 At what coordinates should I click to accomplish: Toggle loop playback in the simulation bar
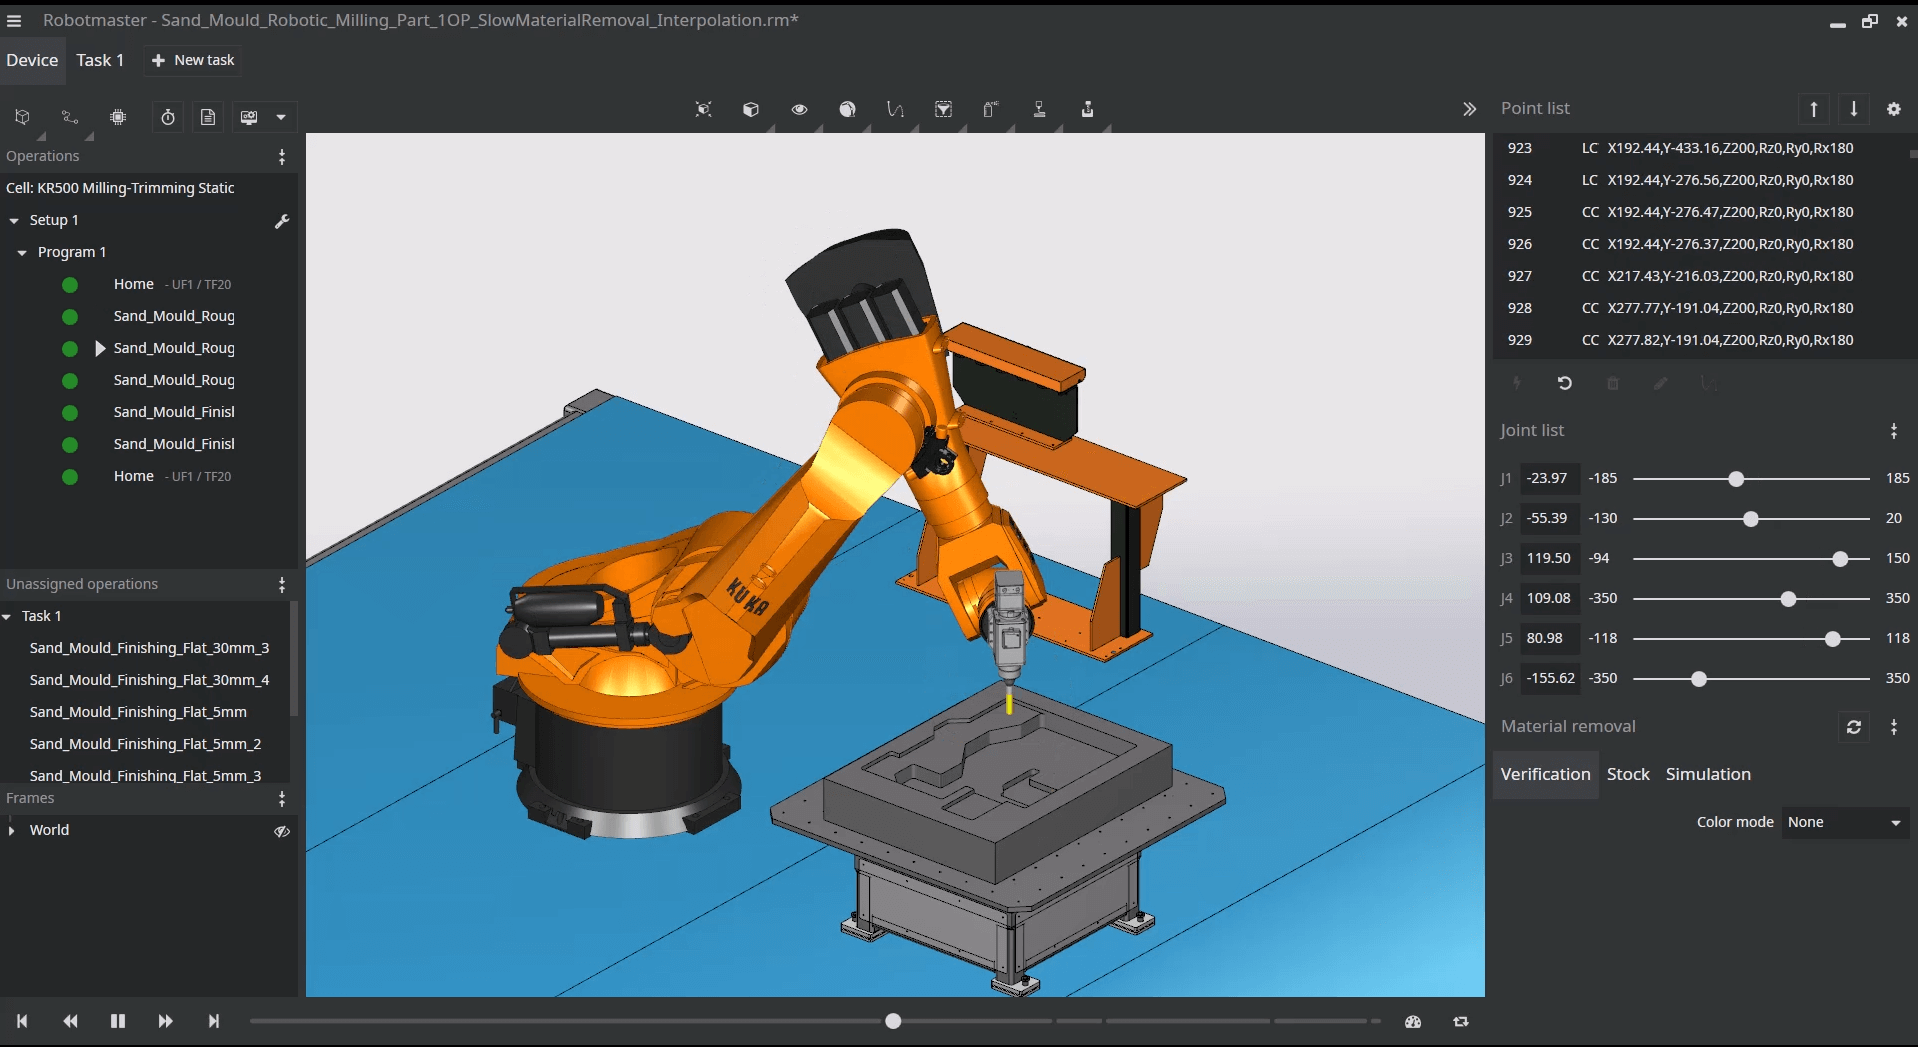point(1461,1021)
